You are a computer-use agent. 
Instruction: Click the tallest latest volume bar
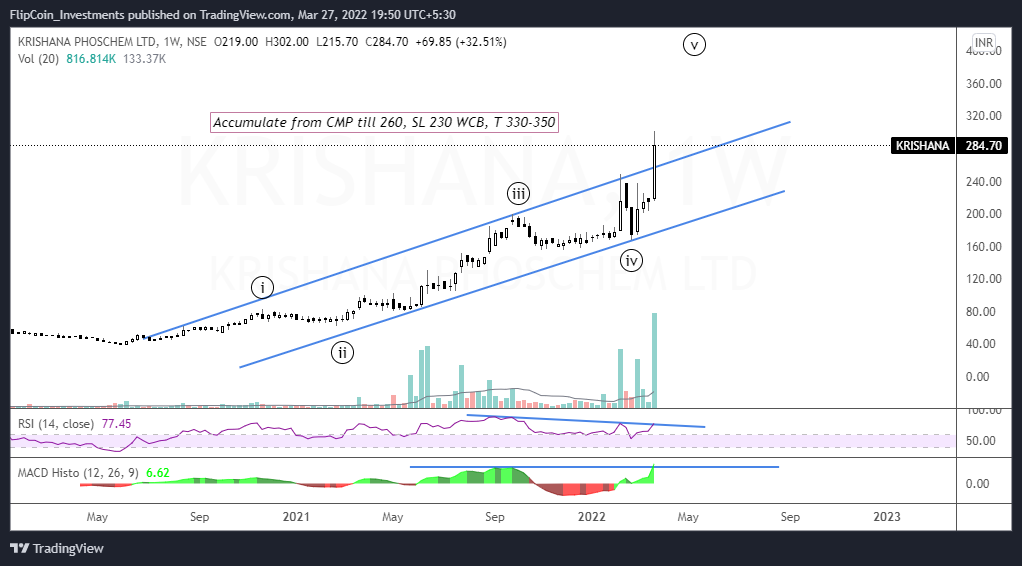654,360
